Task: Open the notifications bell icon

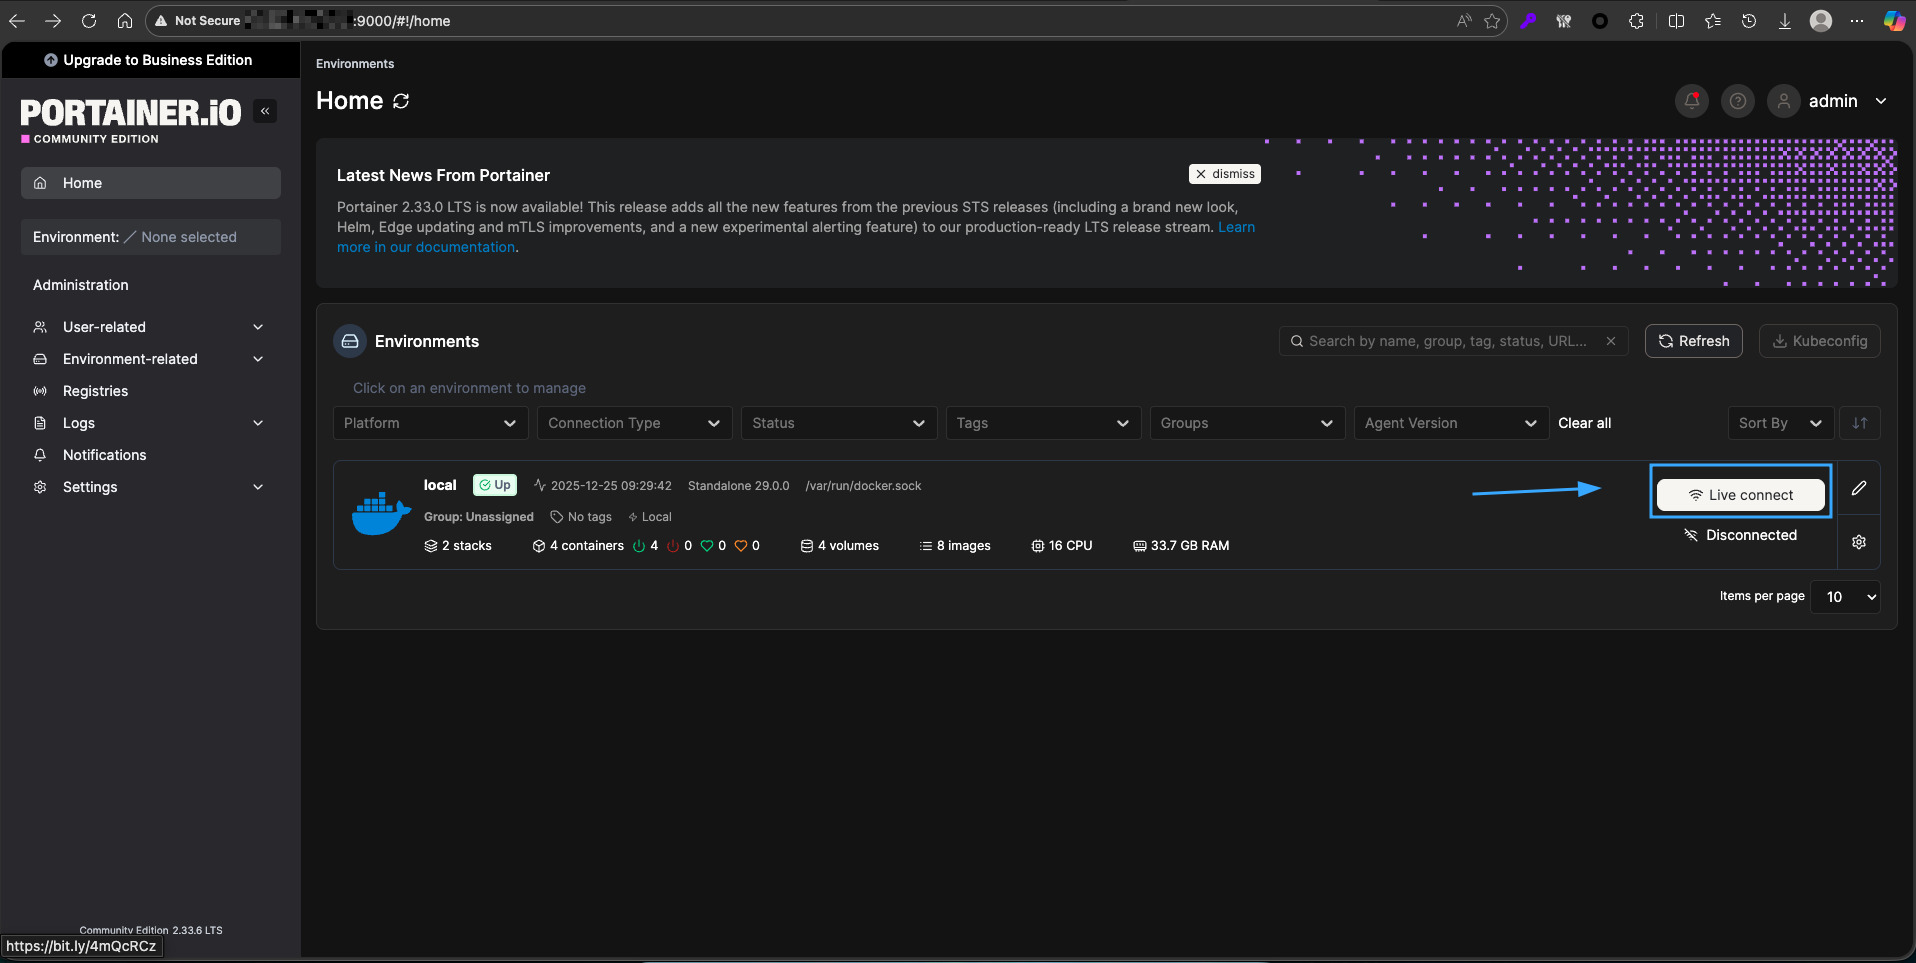Action: point(1691,100)
